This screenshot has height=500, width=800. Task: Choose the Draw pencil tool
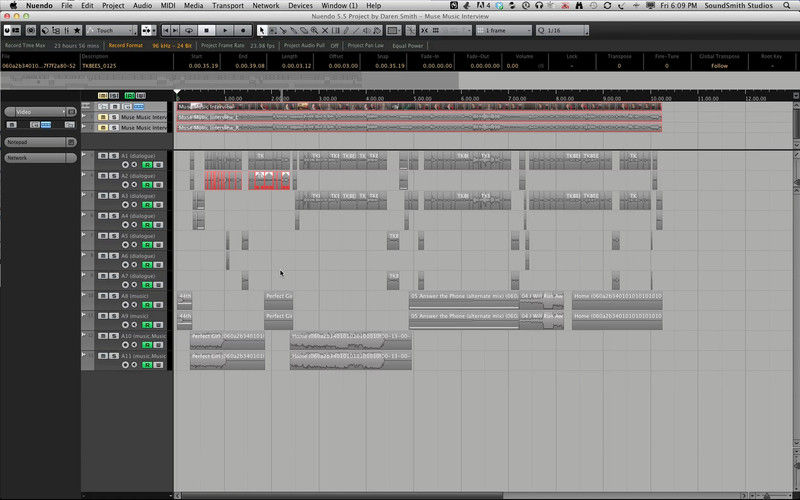point(346,31)
